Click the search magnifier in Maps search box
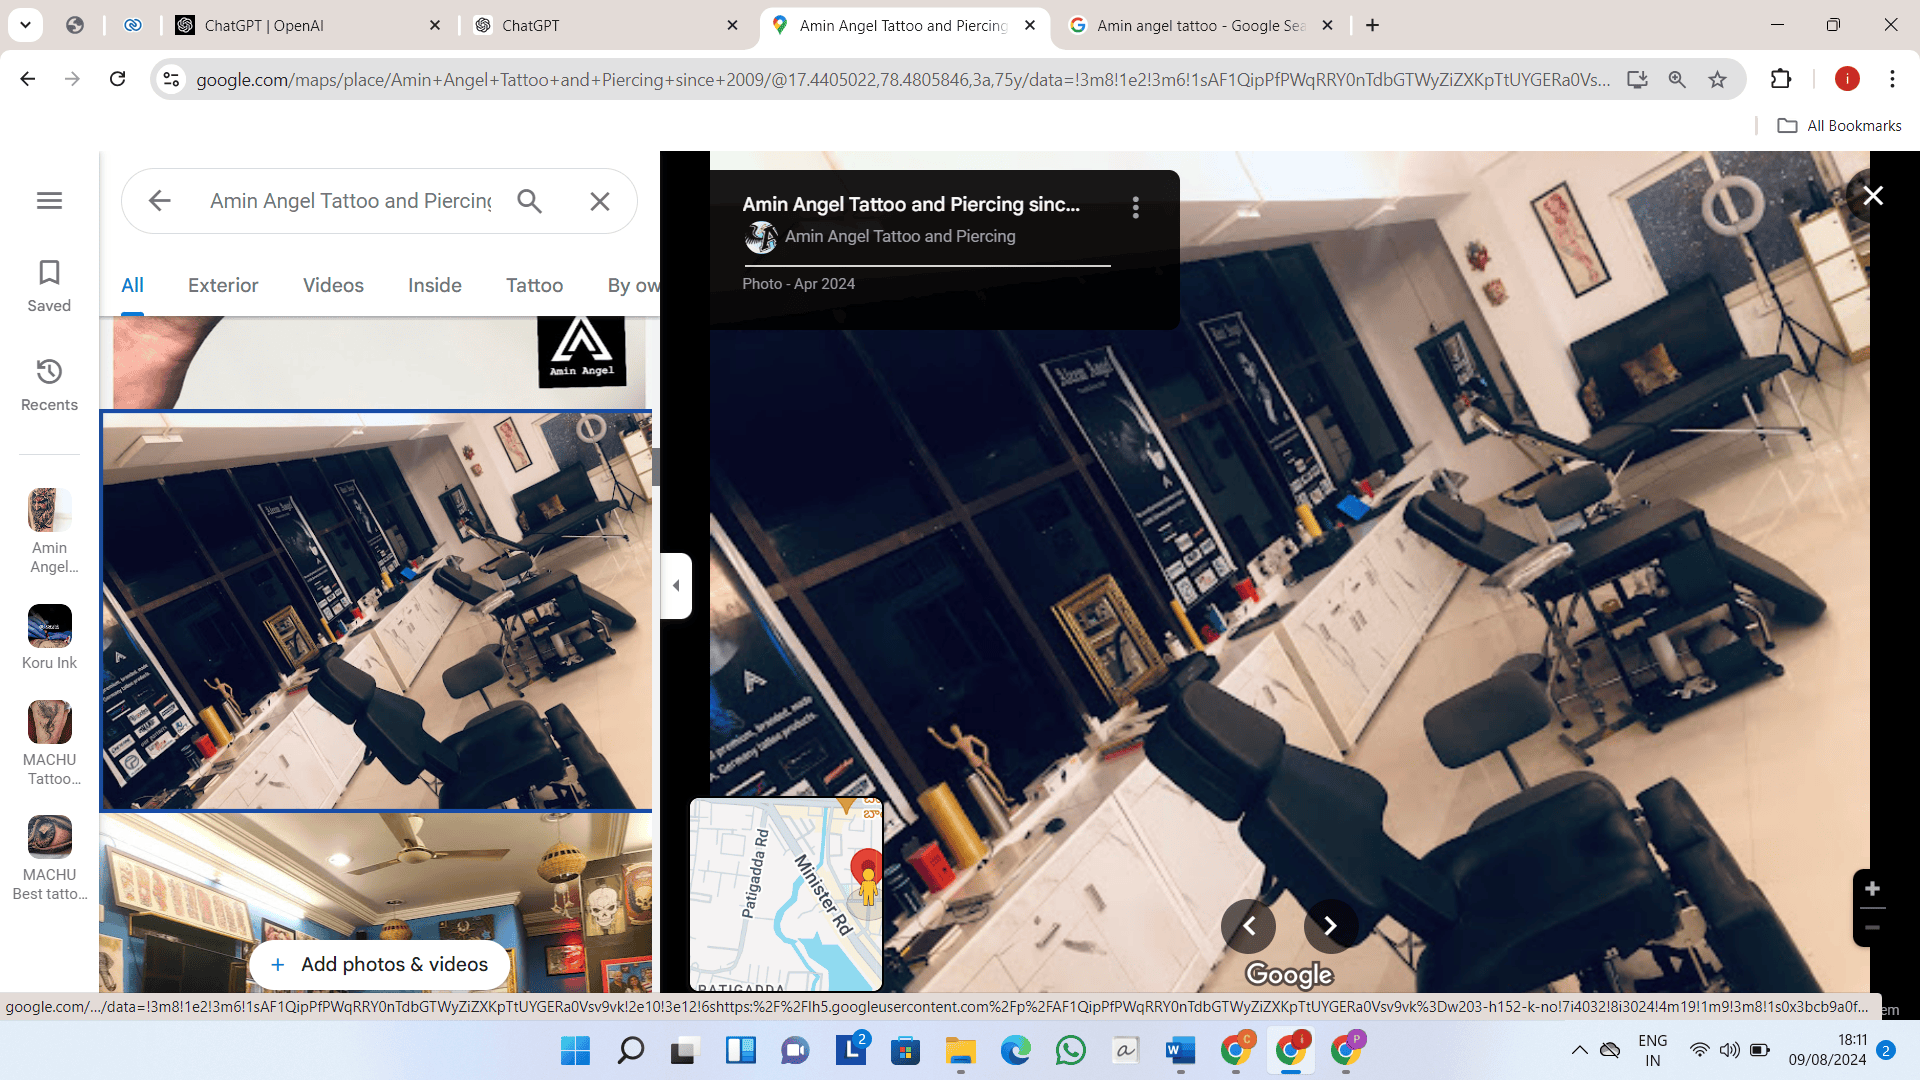Image resolution: width=1920 pixels, height=1080 pixels. [529, 201]
